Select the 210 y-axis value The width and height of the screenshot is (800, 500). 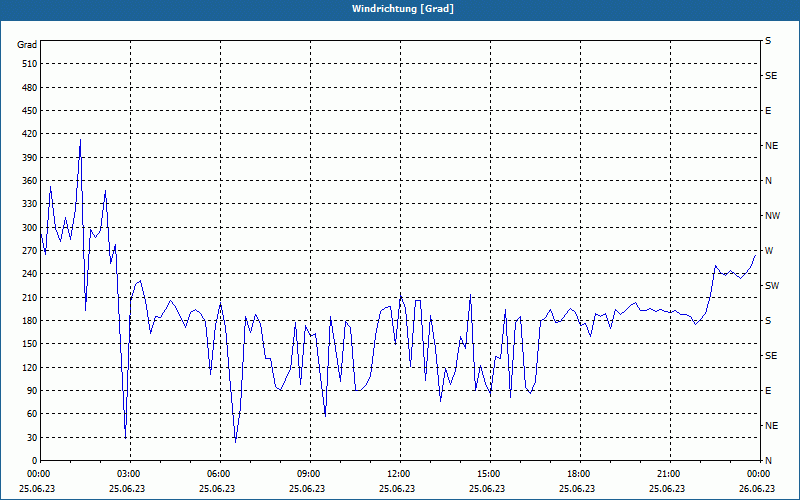pyautogui.click(x=30, y=297)
